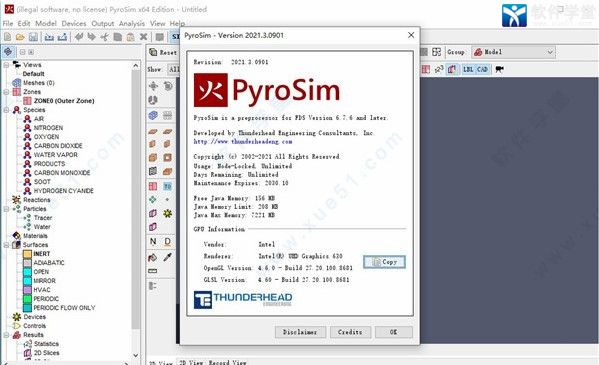Select the red zone drawing tool
This screenshot has height=365, width=599.
tap(153, 186)
